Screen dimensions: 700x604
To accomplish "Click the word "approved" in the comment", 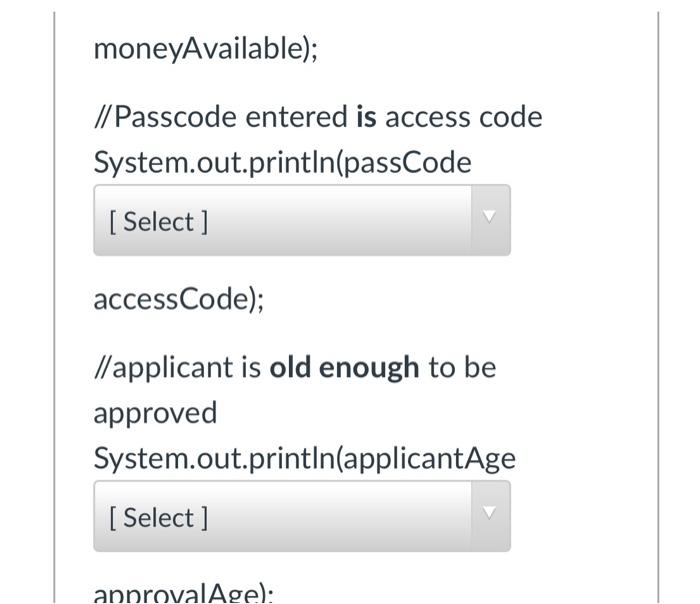I will pos(155,412).
